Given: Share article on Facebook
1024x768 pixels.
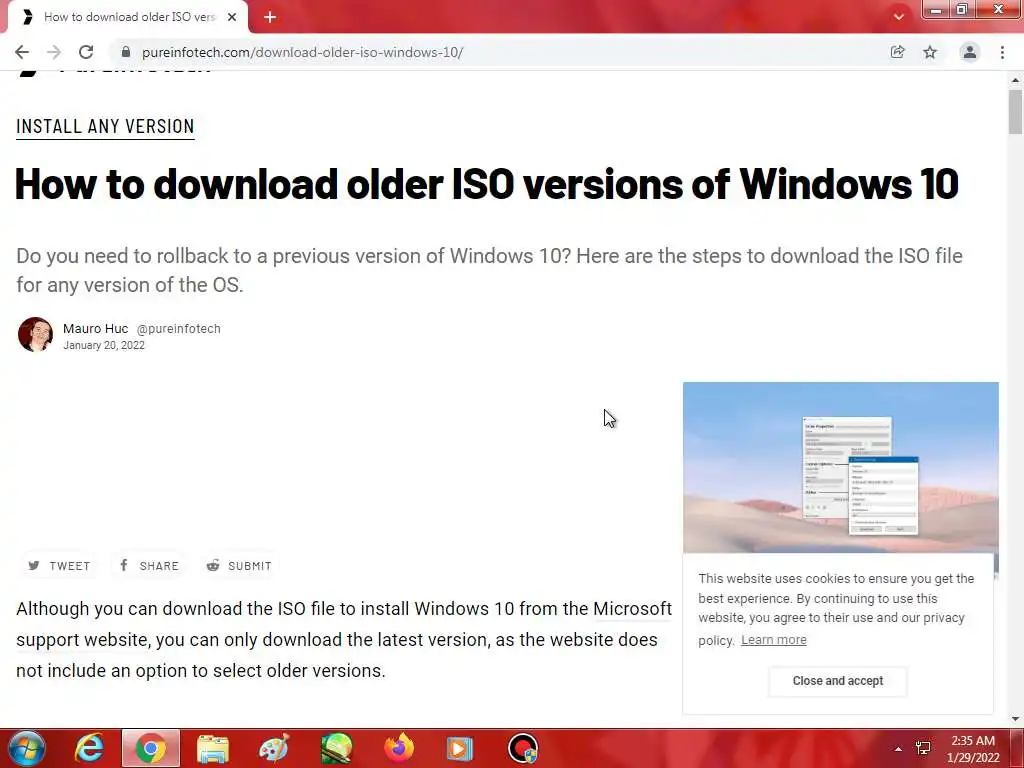Looking at the screenshot, I should tap(150, 566).
